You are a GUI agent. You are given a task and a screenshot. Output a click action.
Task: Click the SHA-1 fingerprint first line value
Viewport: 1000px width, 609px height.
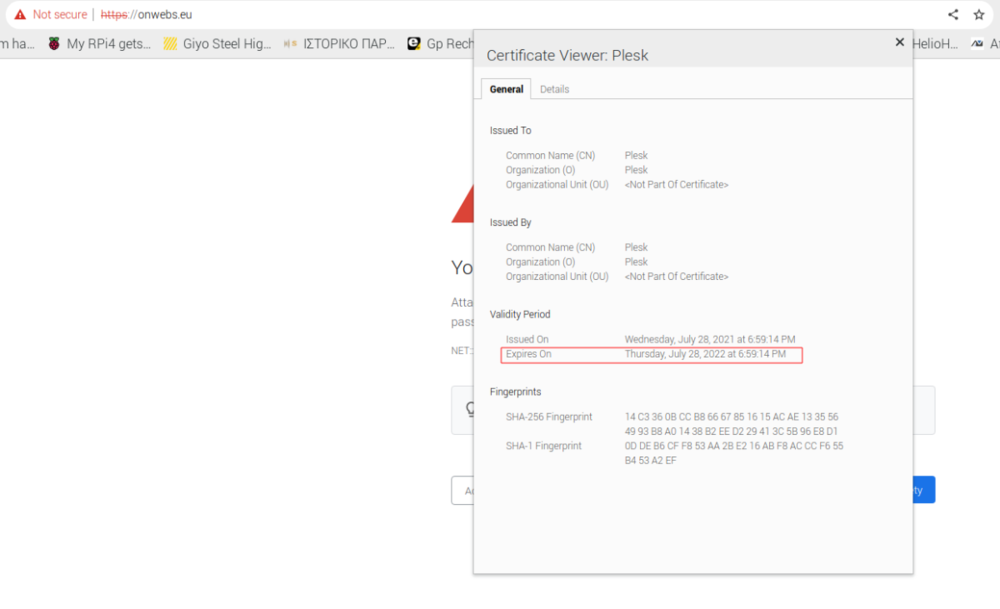tap(733, 446)
